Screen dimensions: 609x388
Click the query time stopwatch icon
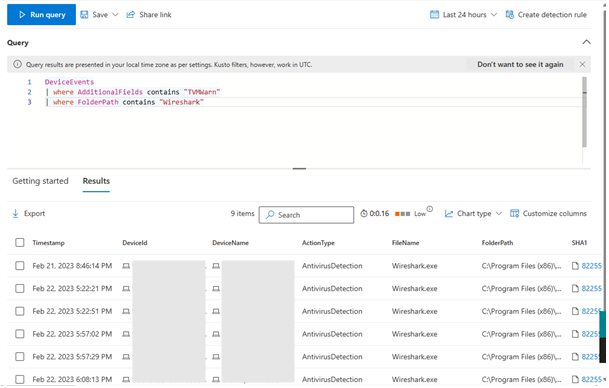click(364, 214)
